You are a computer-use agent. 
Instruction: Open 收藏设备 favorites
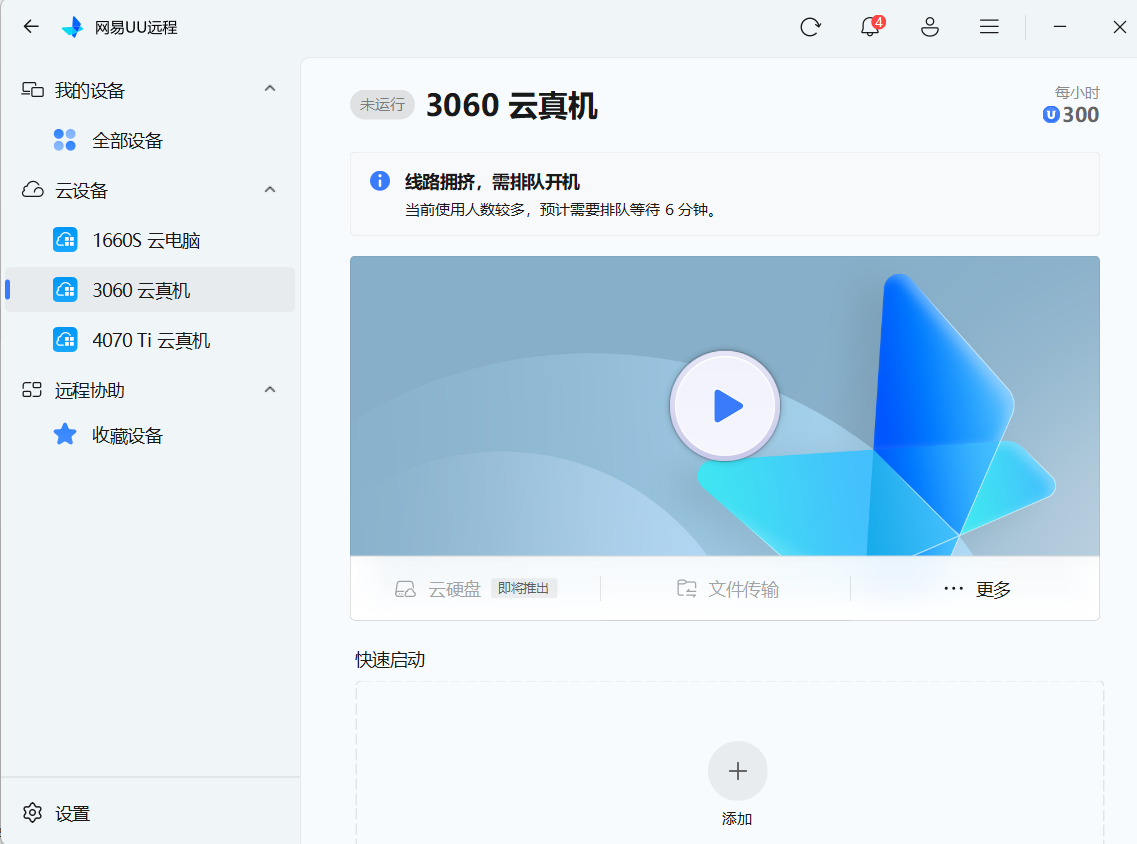[x=149, y=435]
